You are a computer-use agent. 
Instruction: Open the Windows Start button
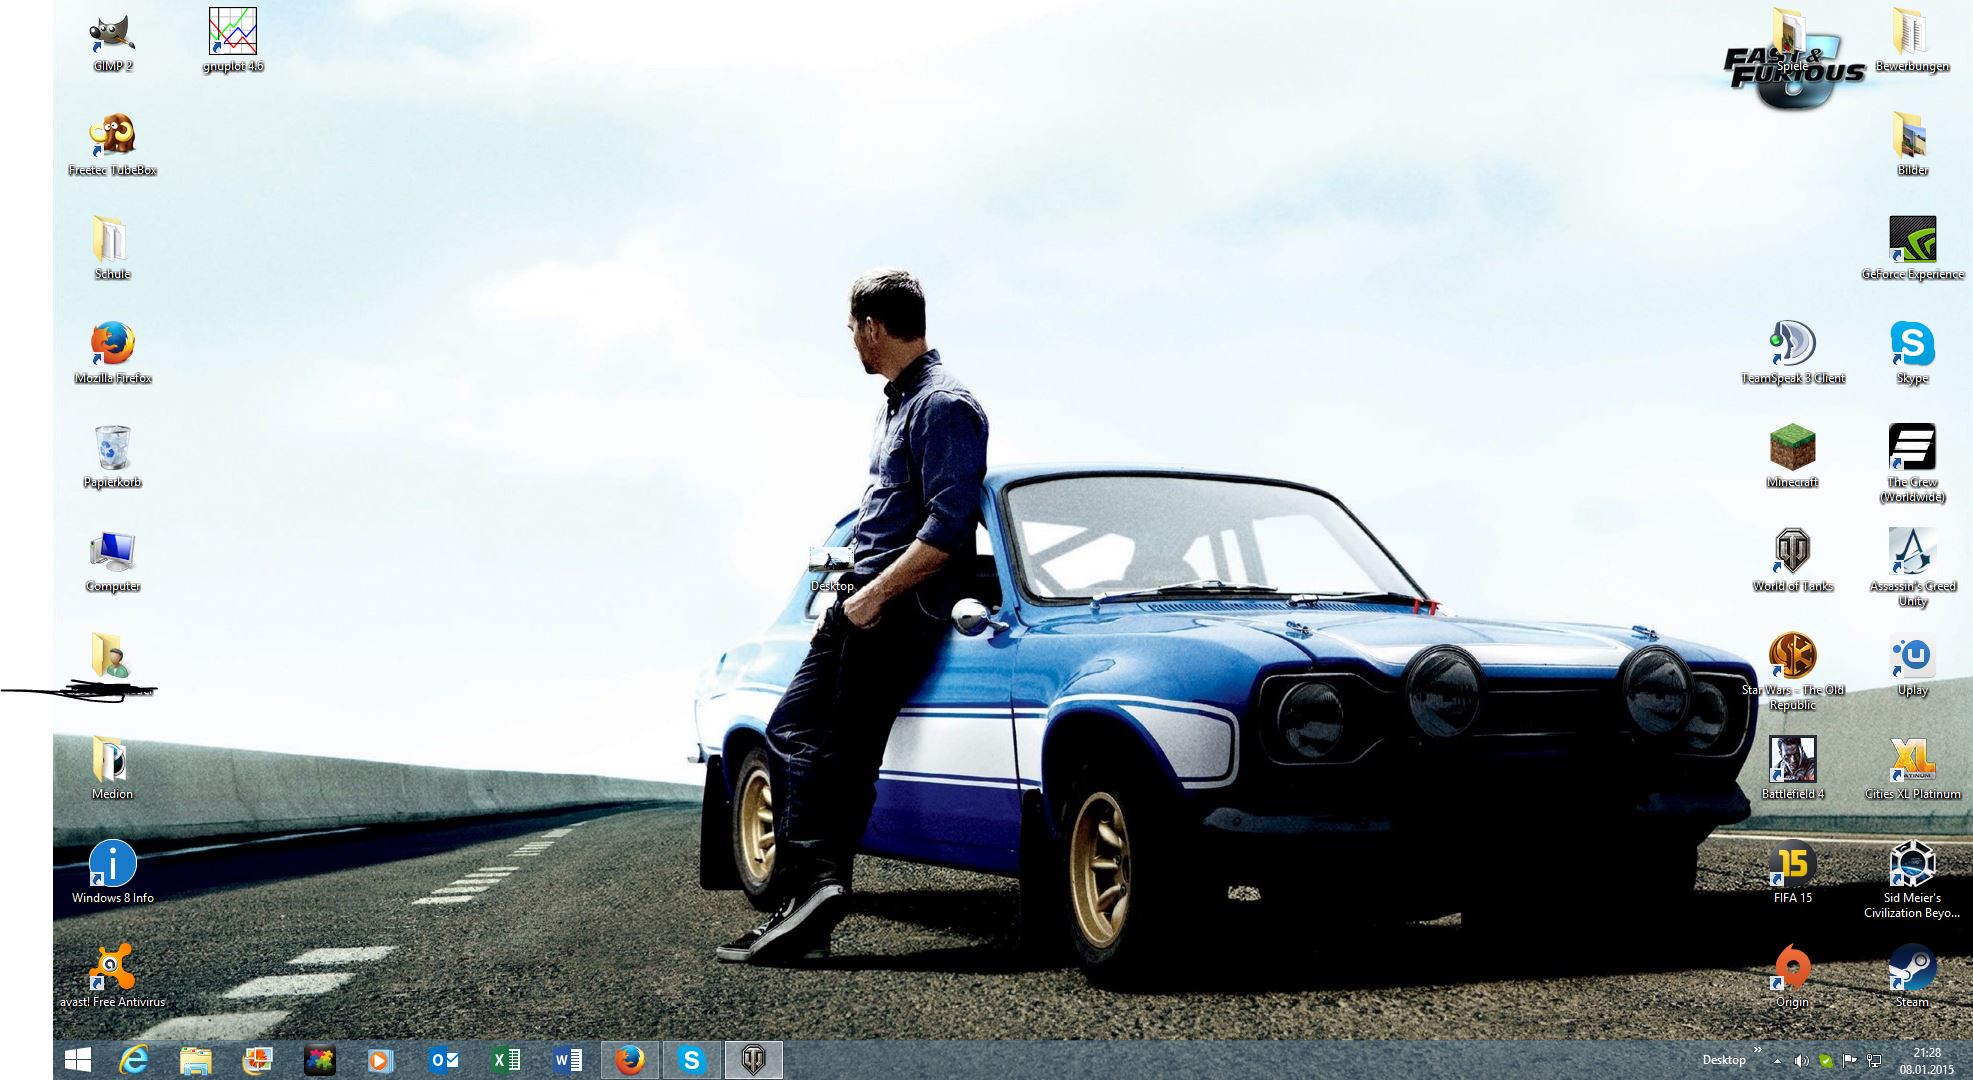pyautogui.click(x=77, y=1060)
